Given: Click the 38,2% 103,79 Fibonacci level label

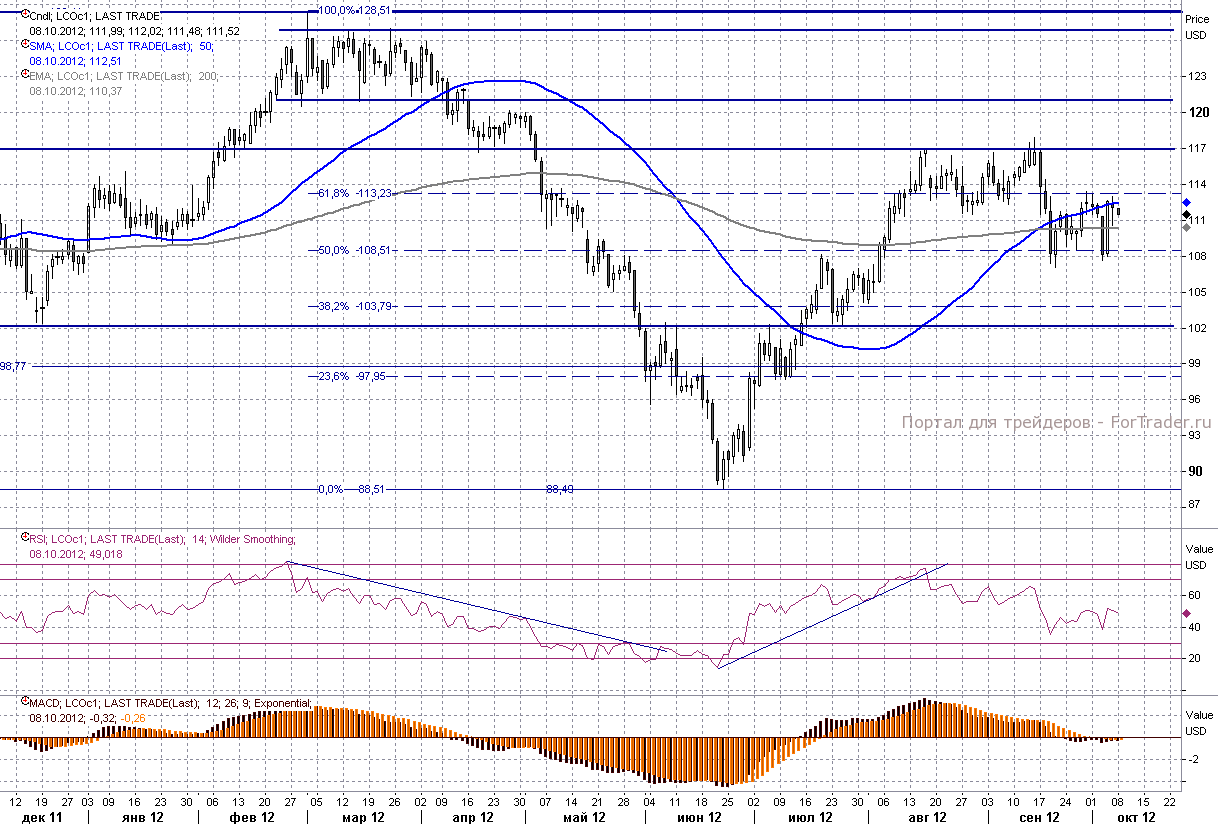Looking at the screenshot, I should [x=353, y=306].
